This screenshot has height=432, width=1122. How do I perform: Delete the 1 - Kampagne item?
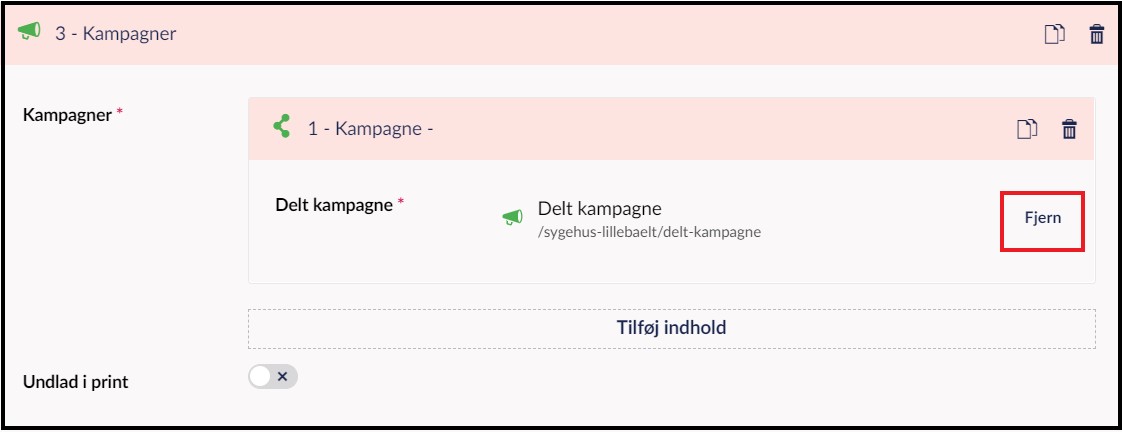[1069, 129]
